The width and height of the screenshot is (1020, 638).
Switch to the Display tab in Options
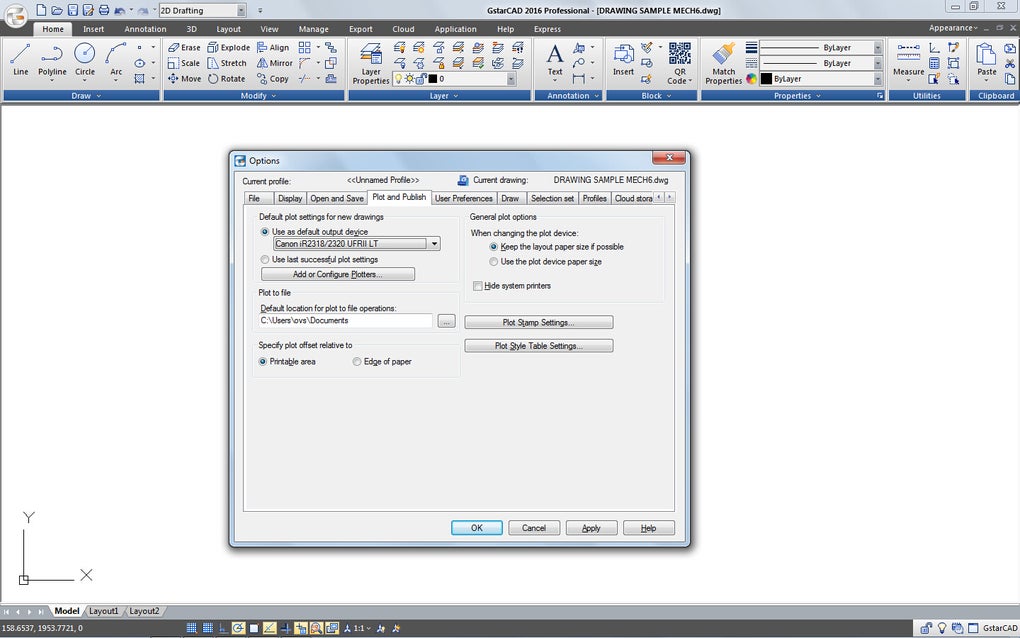pos(289,198)
